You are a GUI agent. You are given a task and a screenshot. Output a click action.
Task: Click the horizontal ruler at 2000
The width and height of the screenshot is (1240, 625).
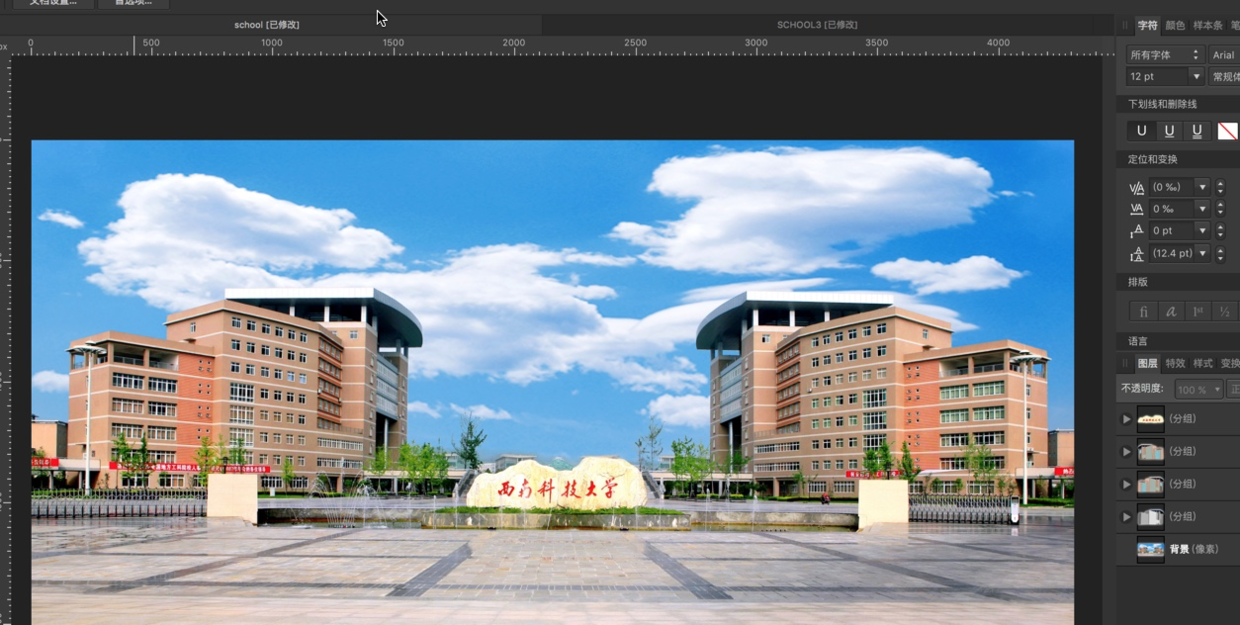click(514, 45)
